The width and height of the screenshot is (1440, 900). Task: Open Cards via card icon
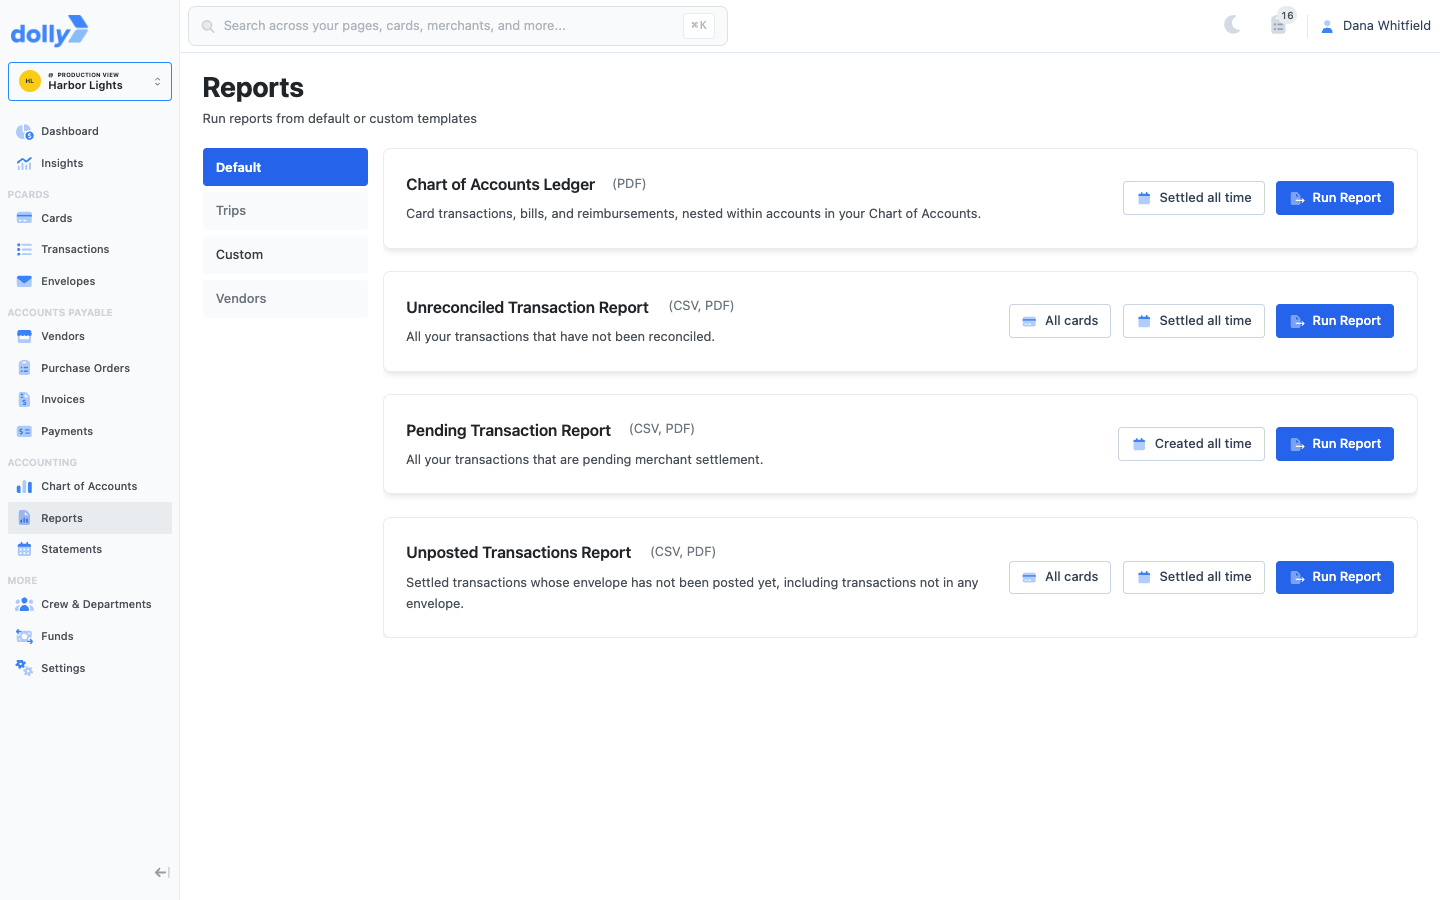click(x=24, y=218)
